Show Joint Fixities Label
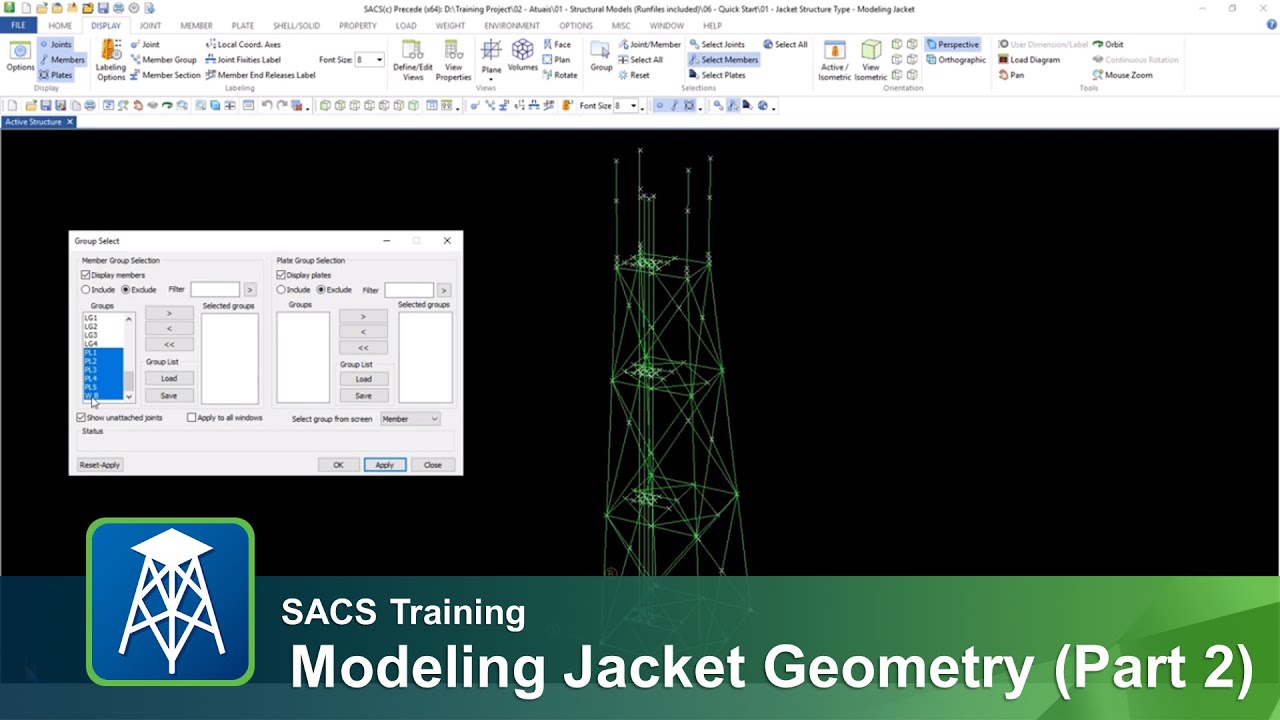 click(243, 60)
